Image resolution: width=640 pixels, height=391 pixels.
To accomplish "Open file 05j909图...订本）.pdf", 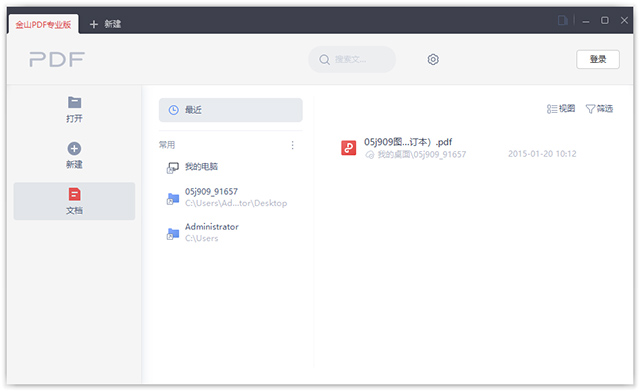I will [408, 142].
